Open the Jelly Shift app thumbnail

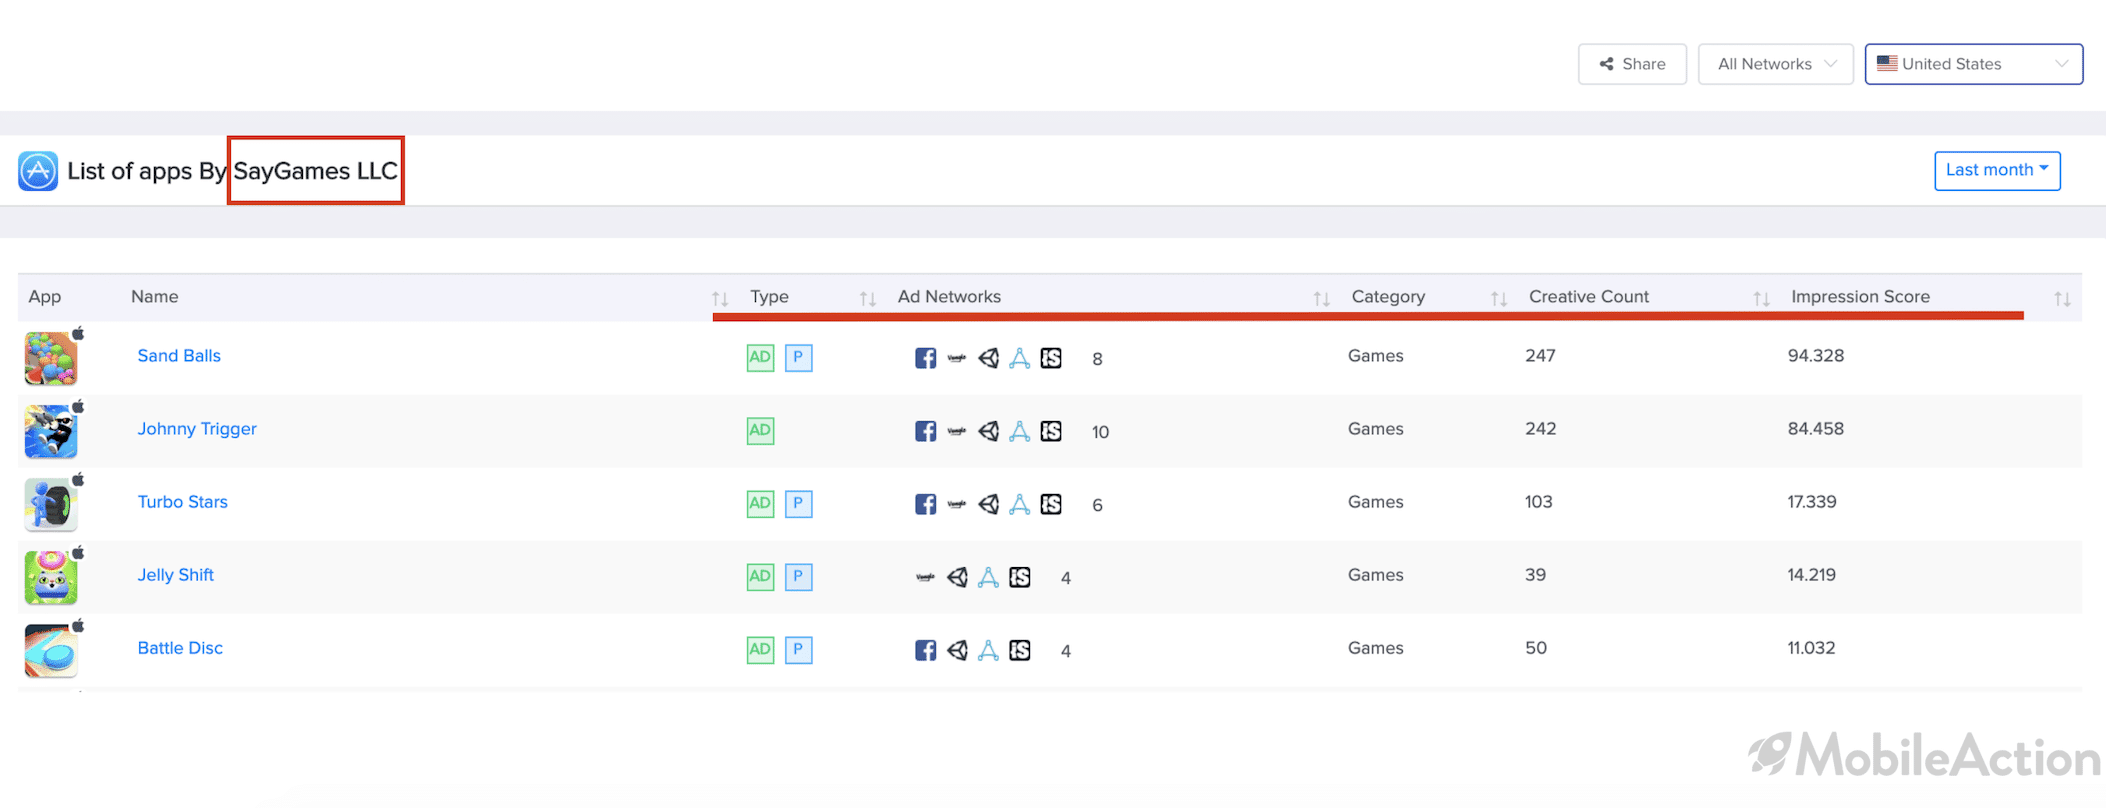(51, 577)
